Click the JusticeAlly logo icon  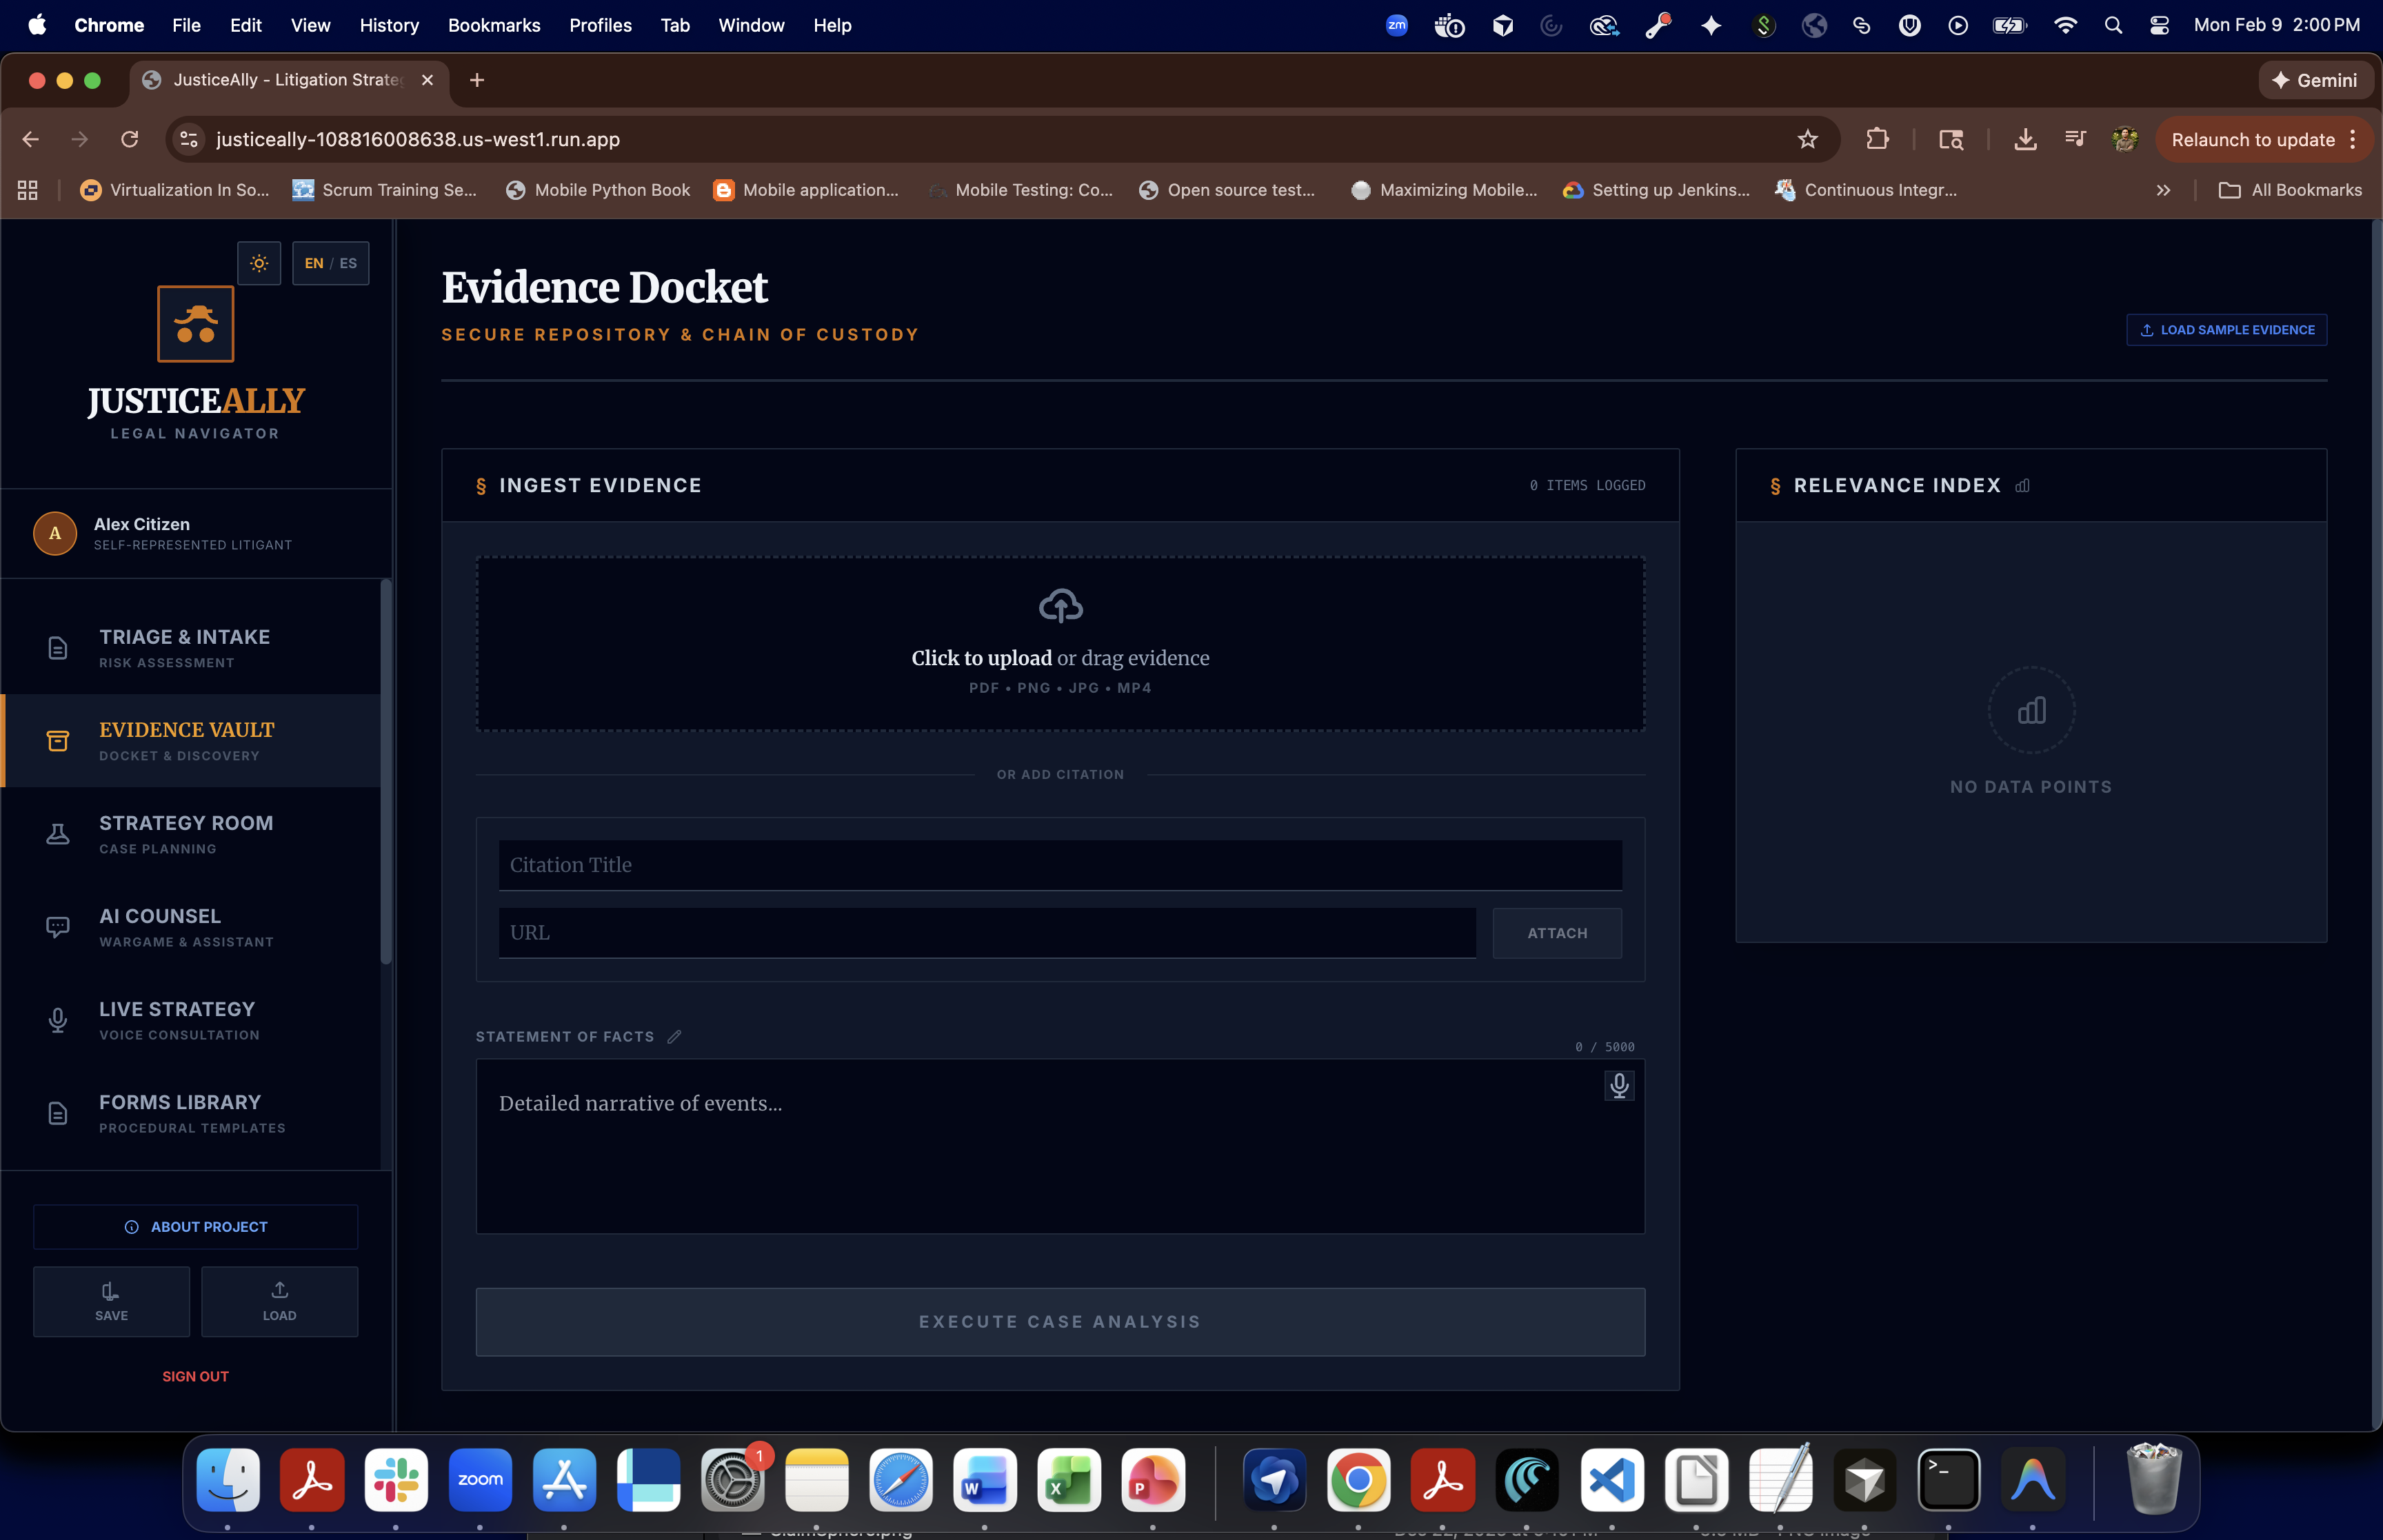tap(196, 324)
